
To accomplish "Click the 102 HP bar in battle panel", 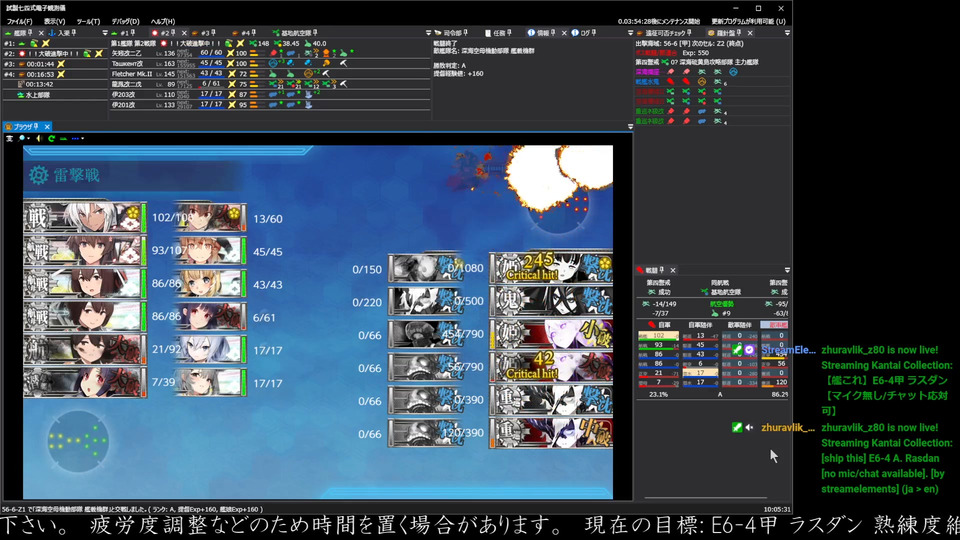I will click(658, 336).
